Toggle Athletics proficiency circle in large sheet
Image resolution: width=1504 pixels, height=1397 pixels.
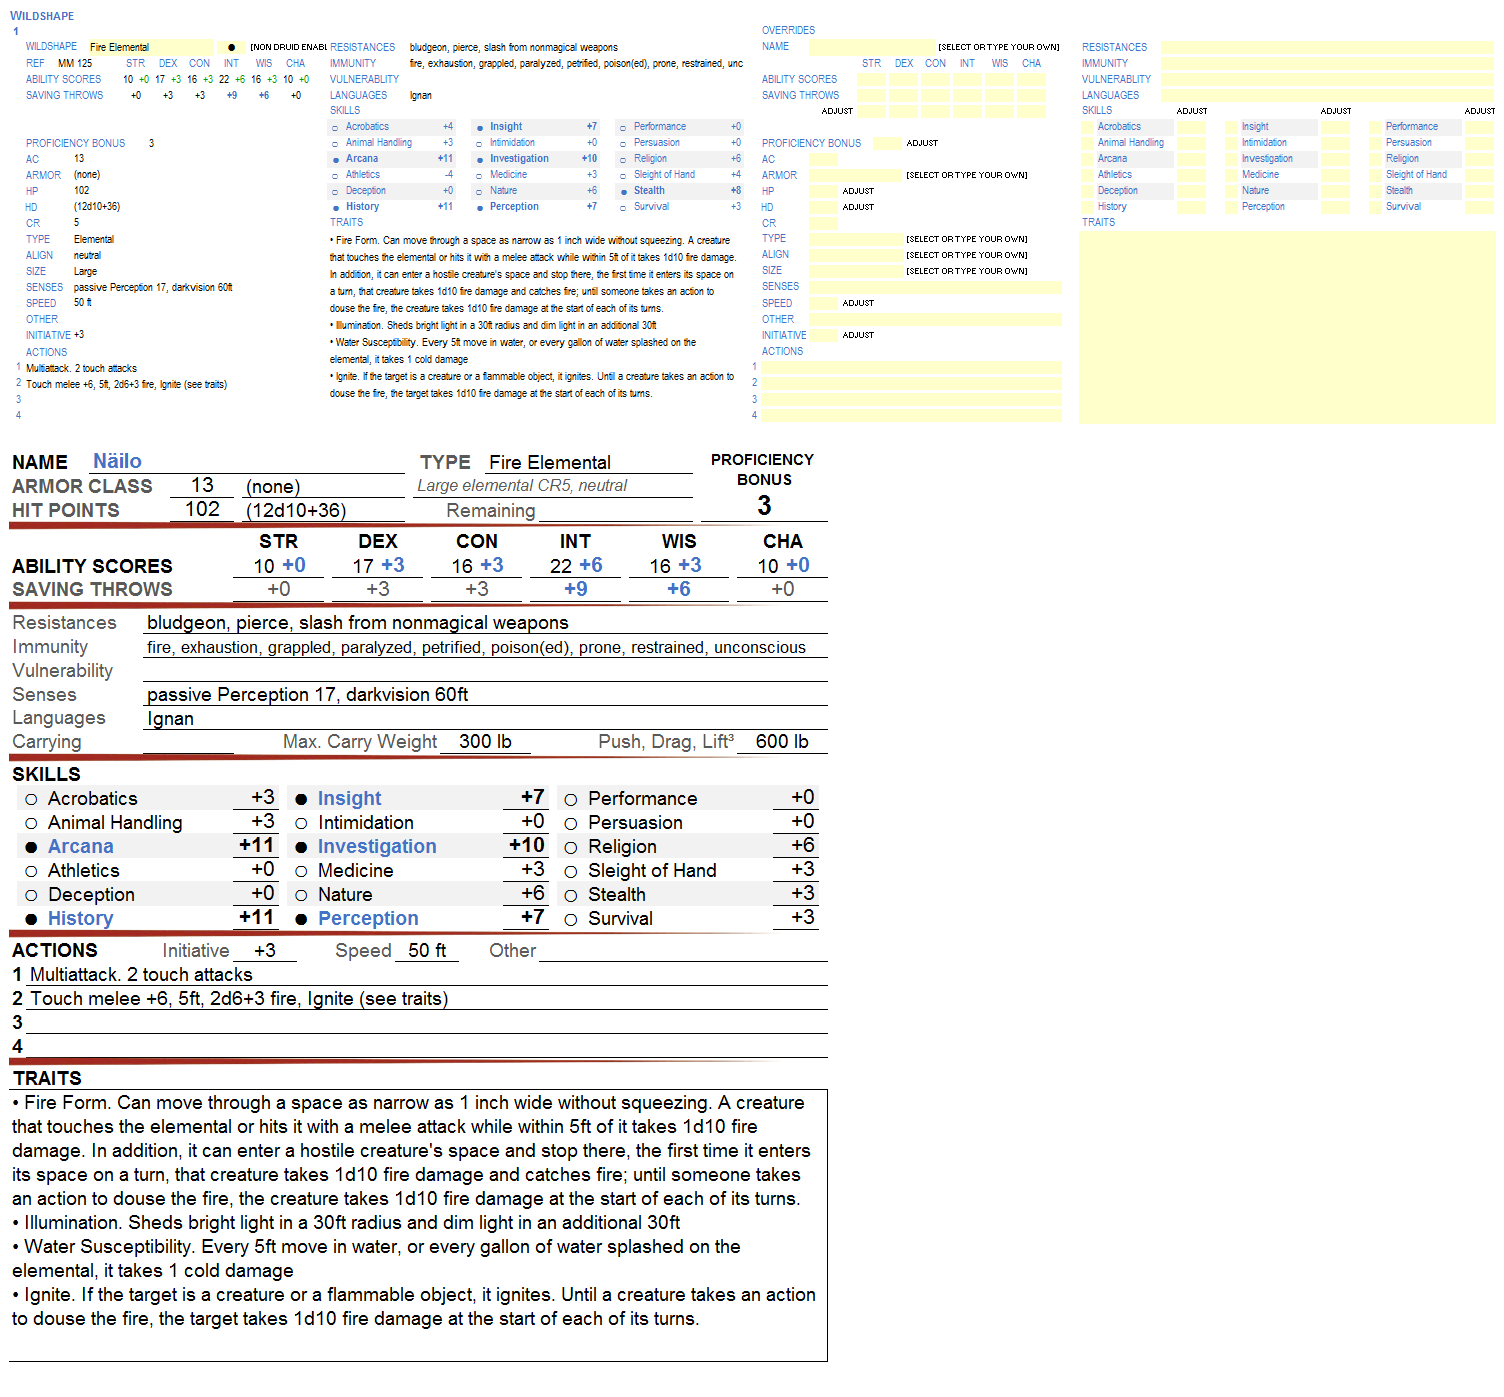tap(32, 872)
